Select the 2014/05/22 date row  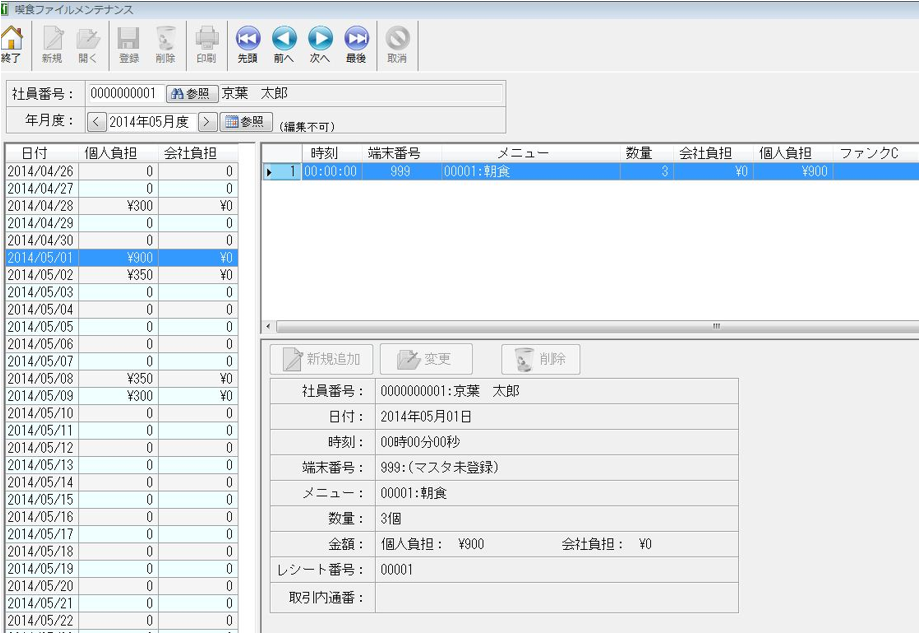tap(121, 621)
